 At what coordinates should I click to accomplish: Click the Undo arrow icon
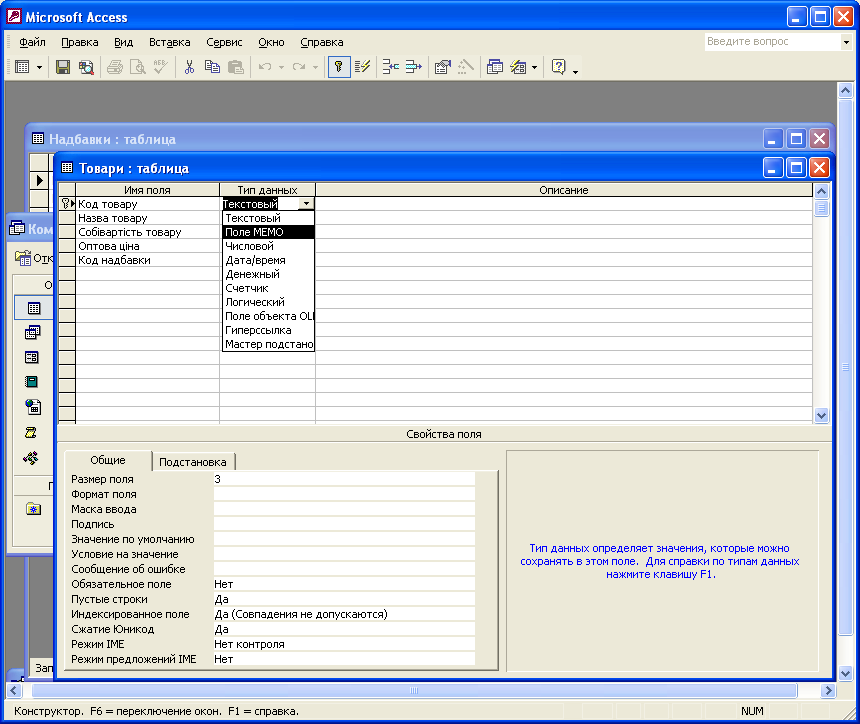click(265, 67)
